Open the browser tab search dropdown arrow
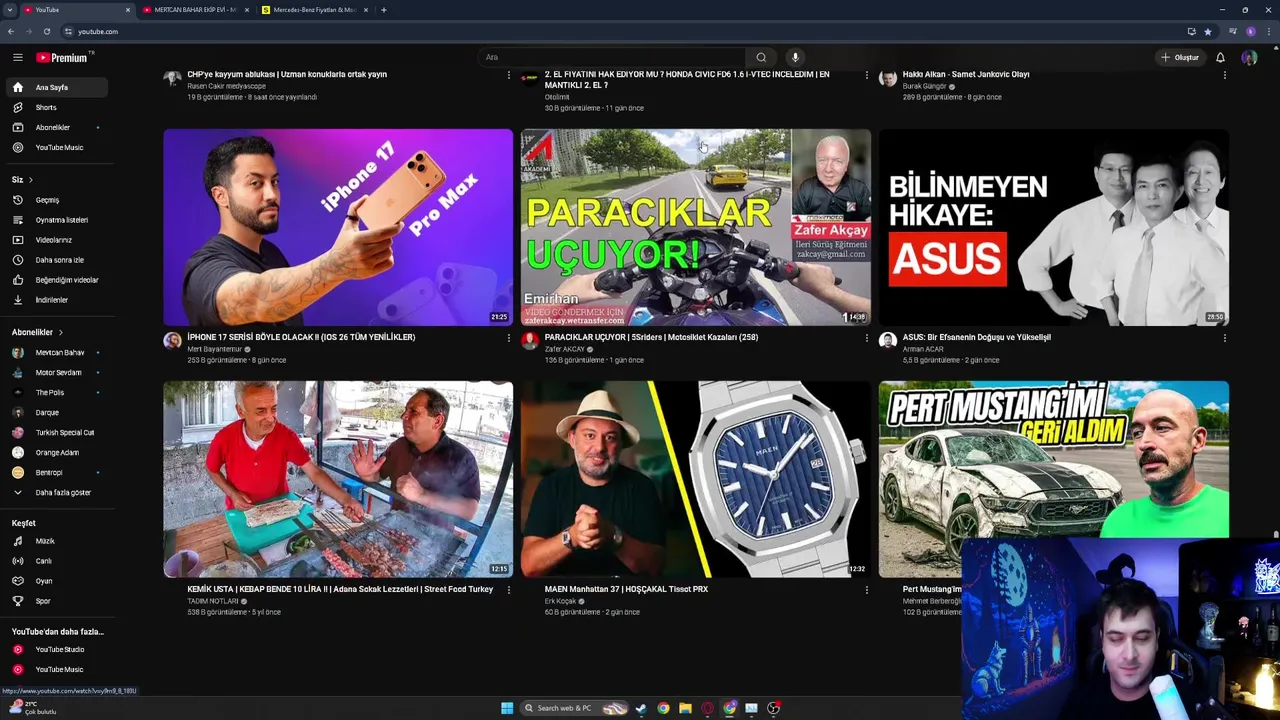The image size is (1280, 720). click(9, 10)
